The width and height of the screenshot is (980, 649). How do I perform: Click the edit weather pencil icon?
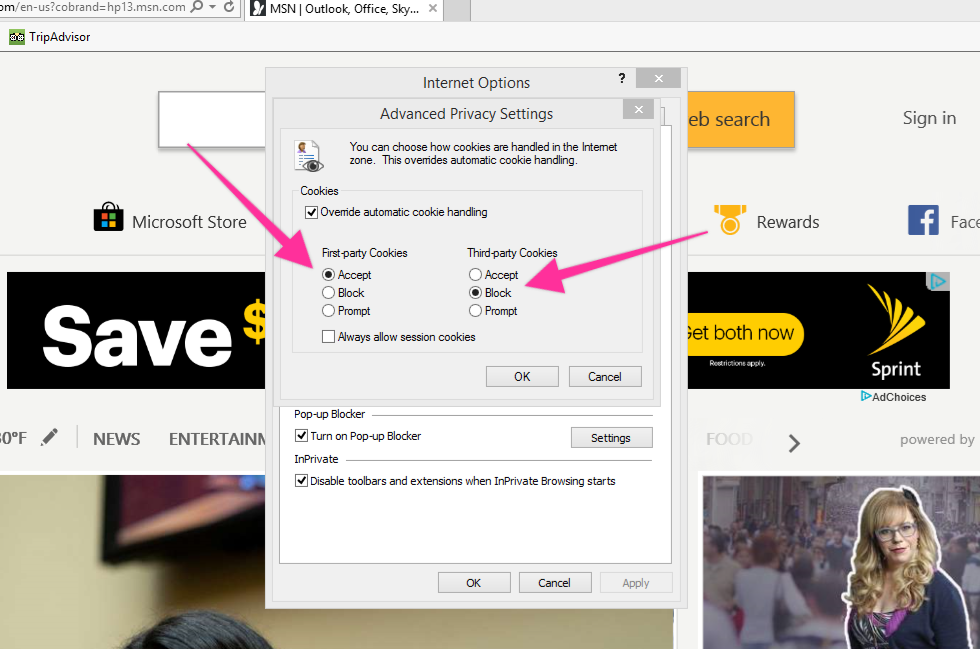[x=49, y=437]
